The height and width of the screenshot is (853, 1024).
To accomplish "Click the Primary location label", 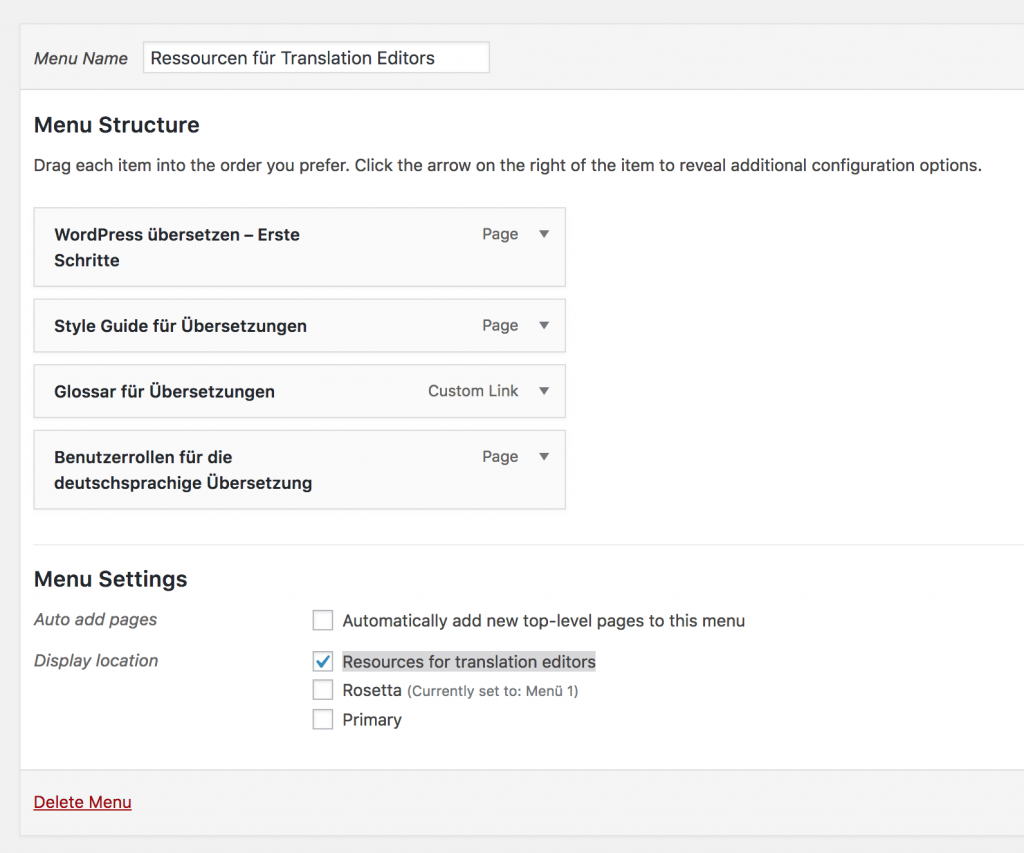I will (x=372, y=720).
